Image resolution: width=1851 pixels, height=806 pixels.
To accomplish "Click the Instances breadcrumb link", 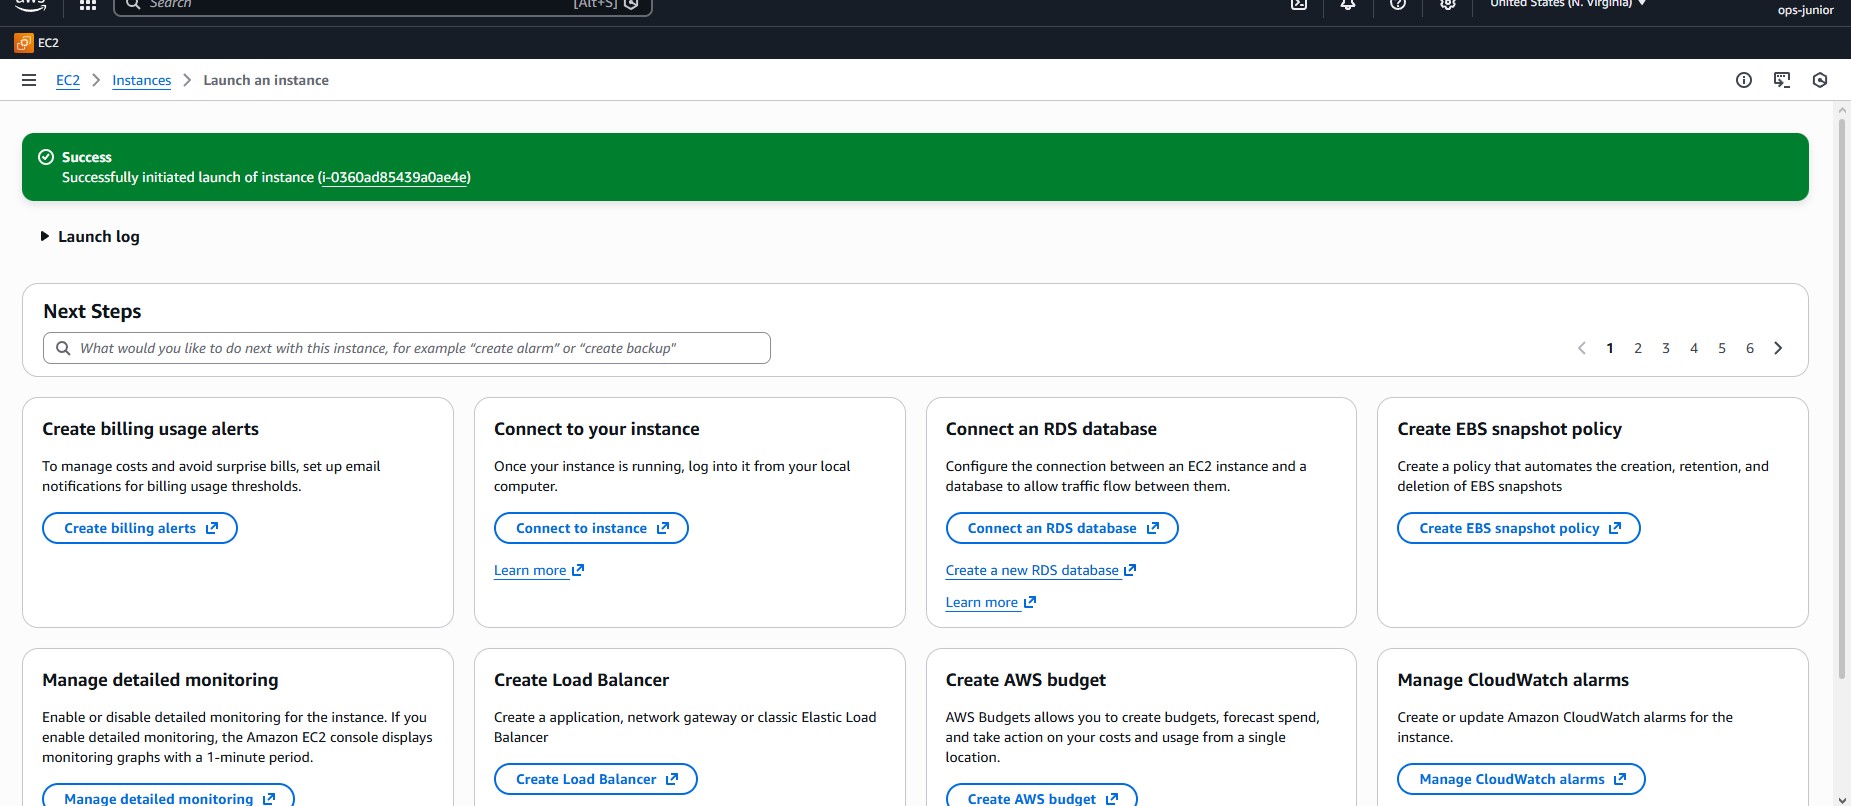I will coord(141,80).
